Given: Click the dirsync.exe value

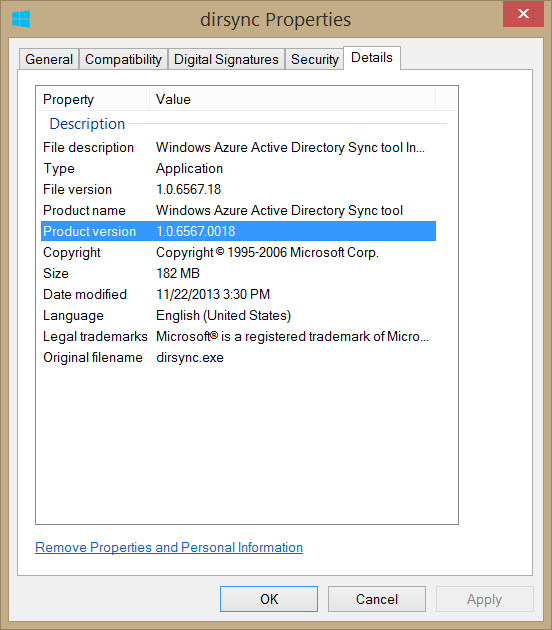Looking at the screenshot, I should coord(190,357).
